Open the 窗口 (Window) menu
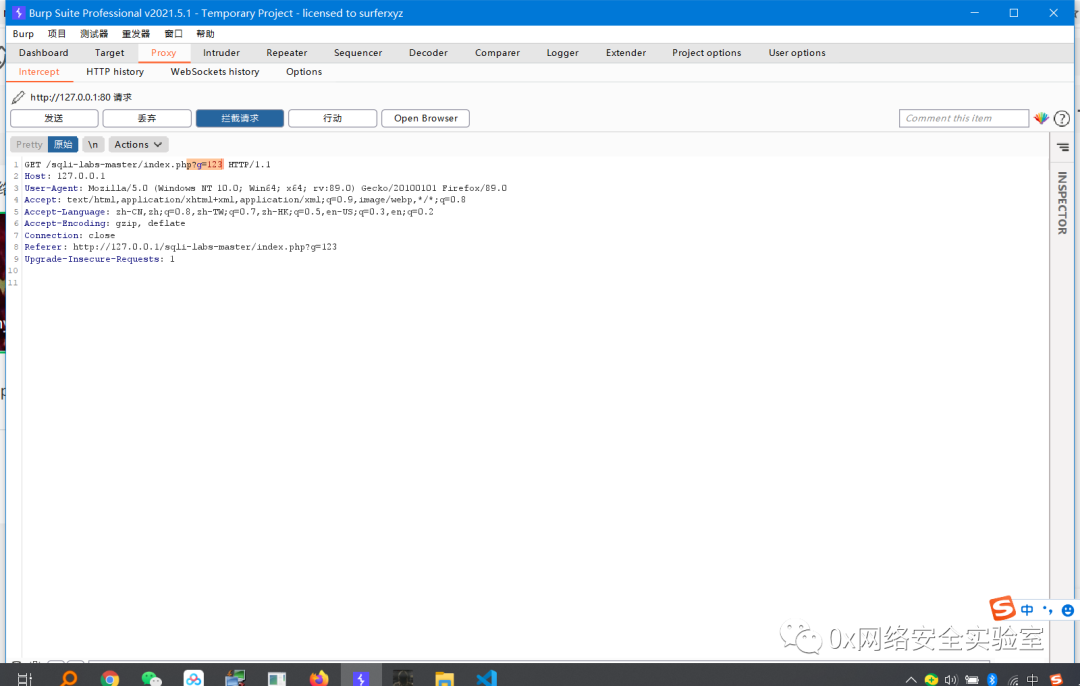 point(174,34)
